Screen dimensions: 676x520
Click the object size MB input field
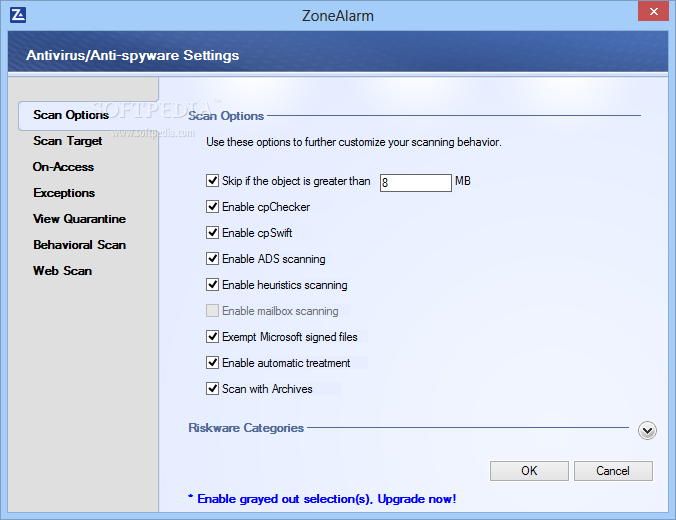[416, 182]
